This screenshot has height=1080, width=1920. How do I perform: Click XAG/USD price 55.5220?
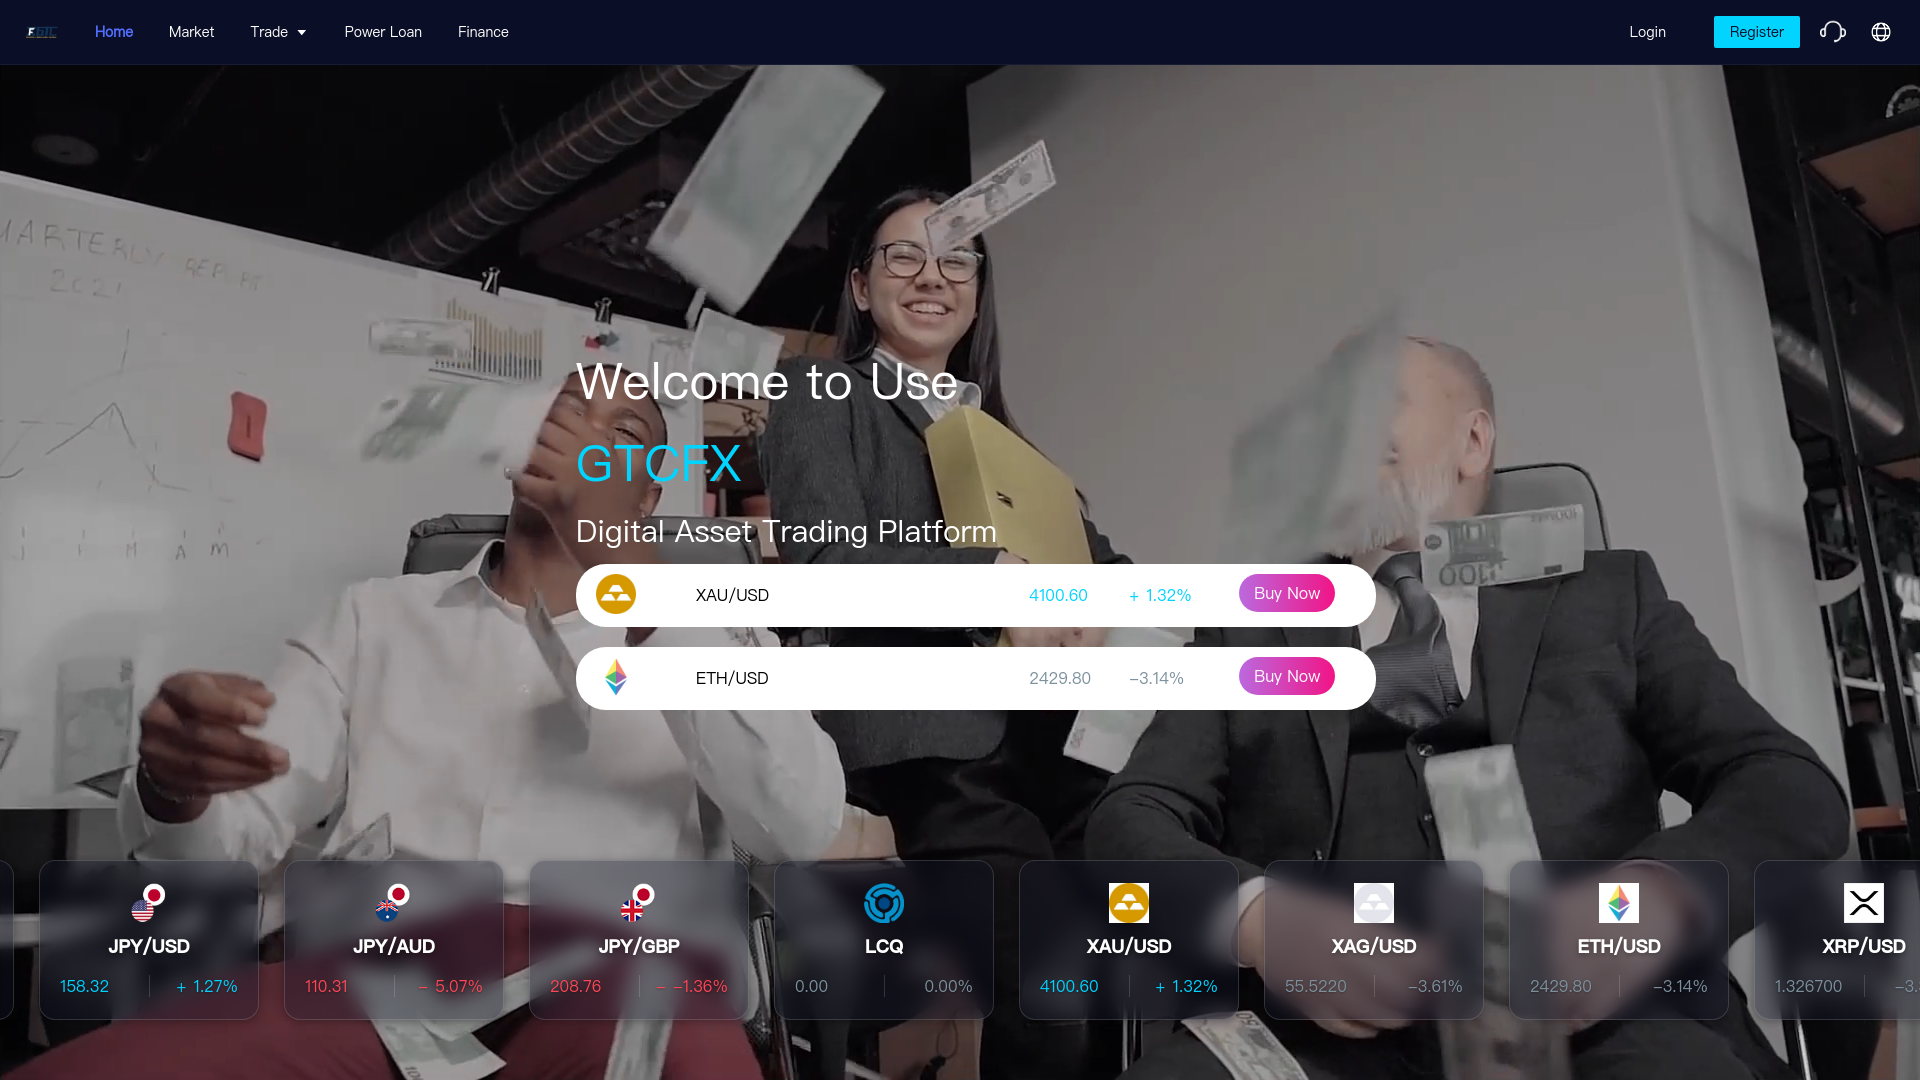point(1315,986)
